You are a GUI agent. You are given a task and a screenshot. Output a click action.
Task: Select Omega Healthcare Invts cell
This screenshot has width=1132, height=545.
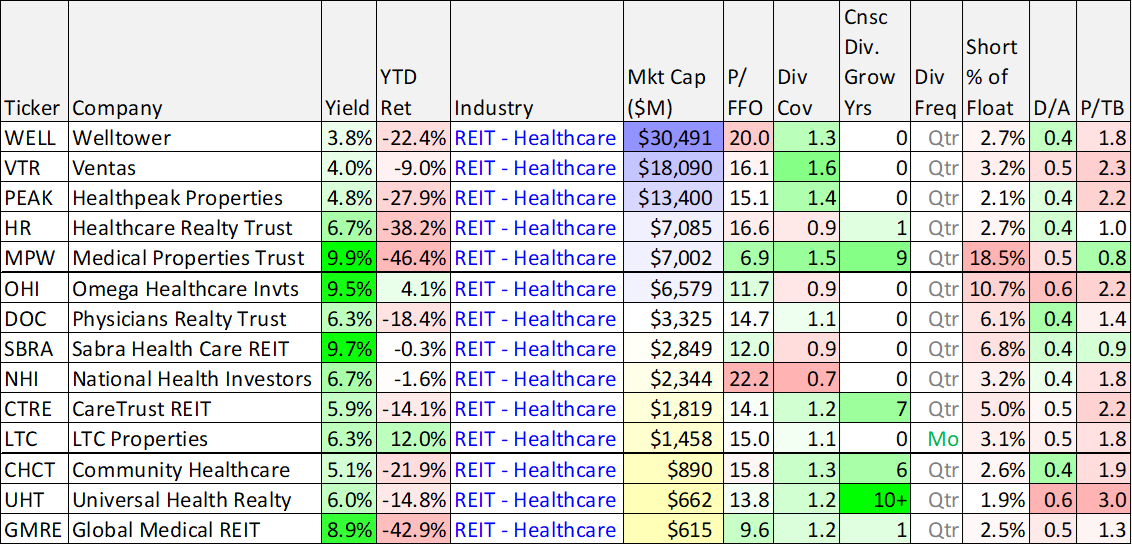(195, 289)
